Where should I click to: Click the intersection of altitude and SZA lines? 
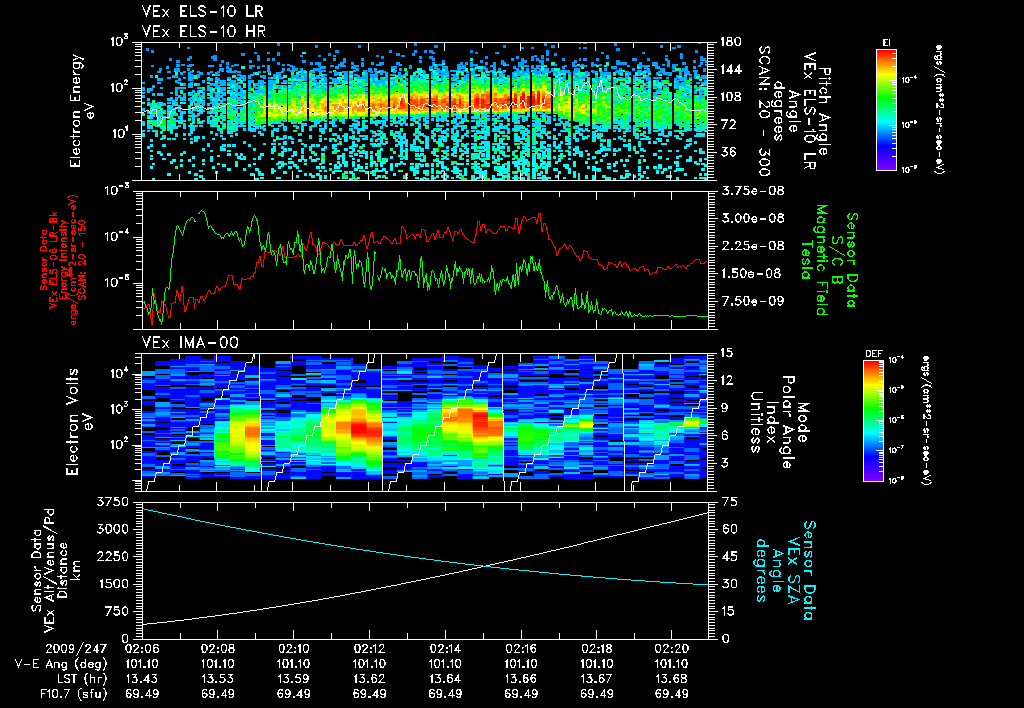[485, 566]
